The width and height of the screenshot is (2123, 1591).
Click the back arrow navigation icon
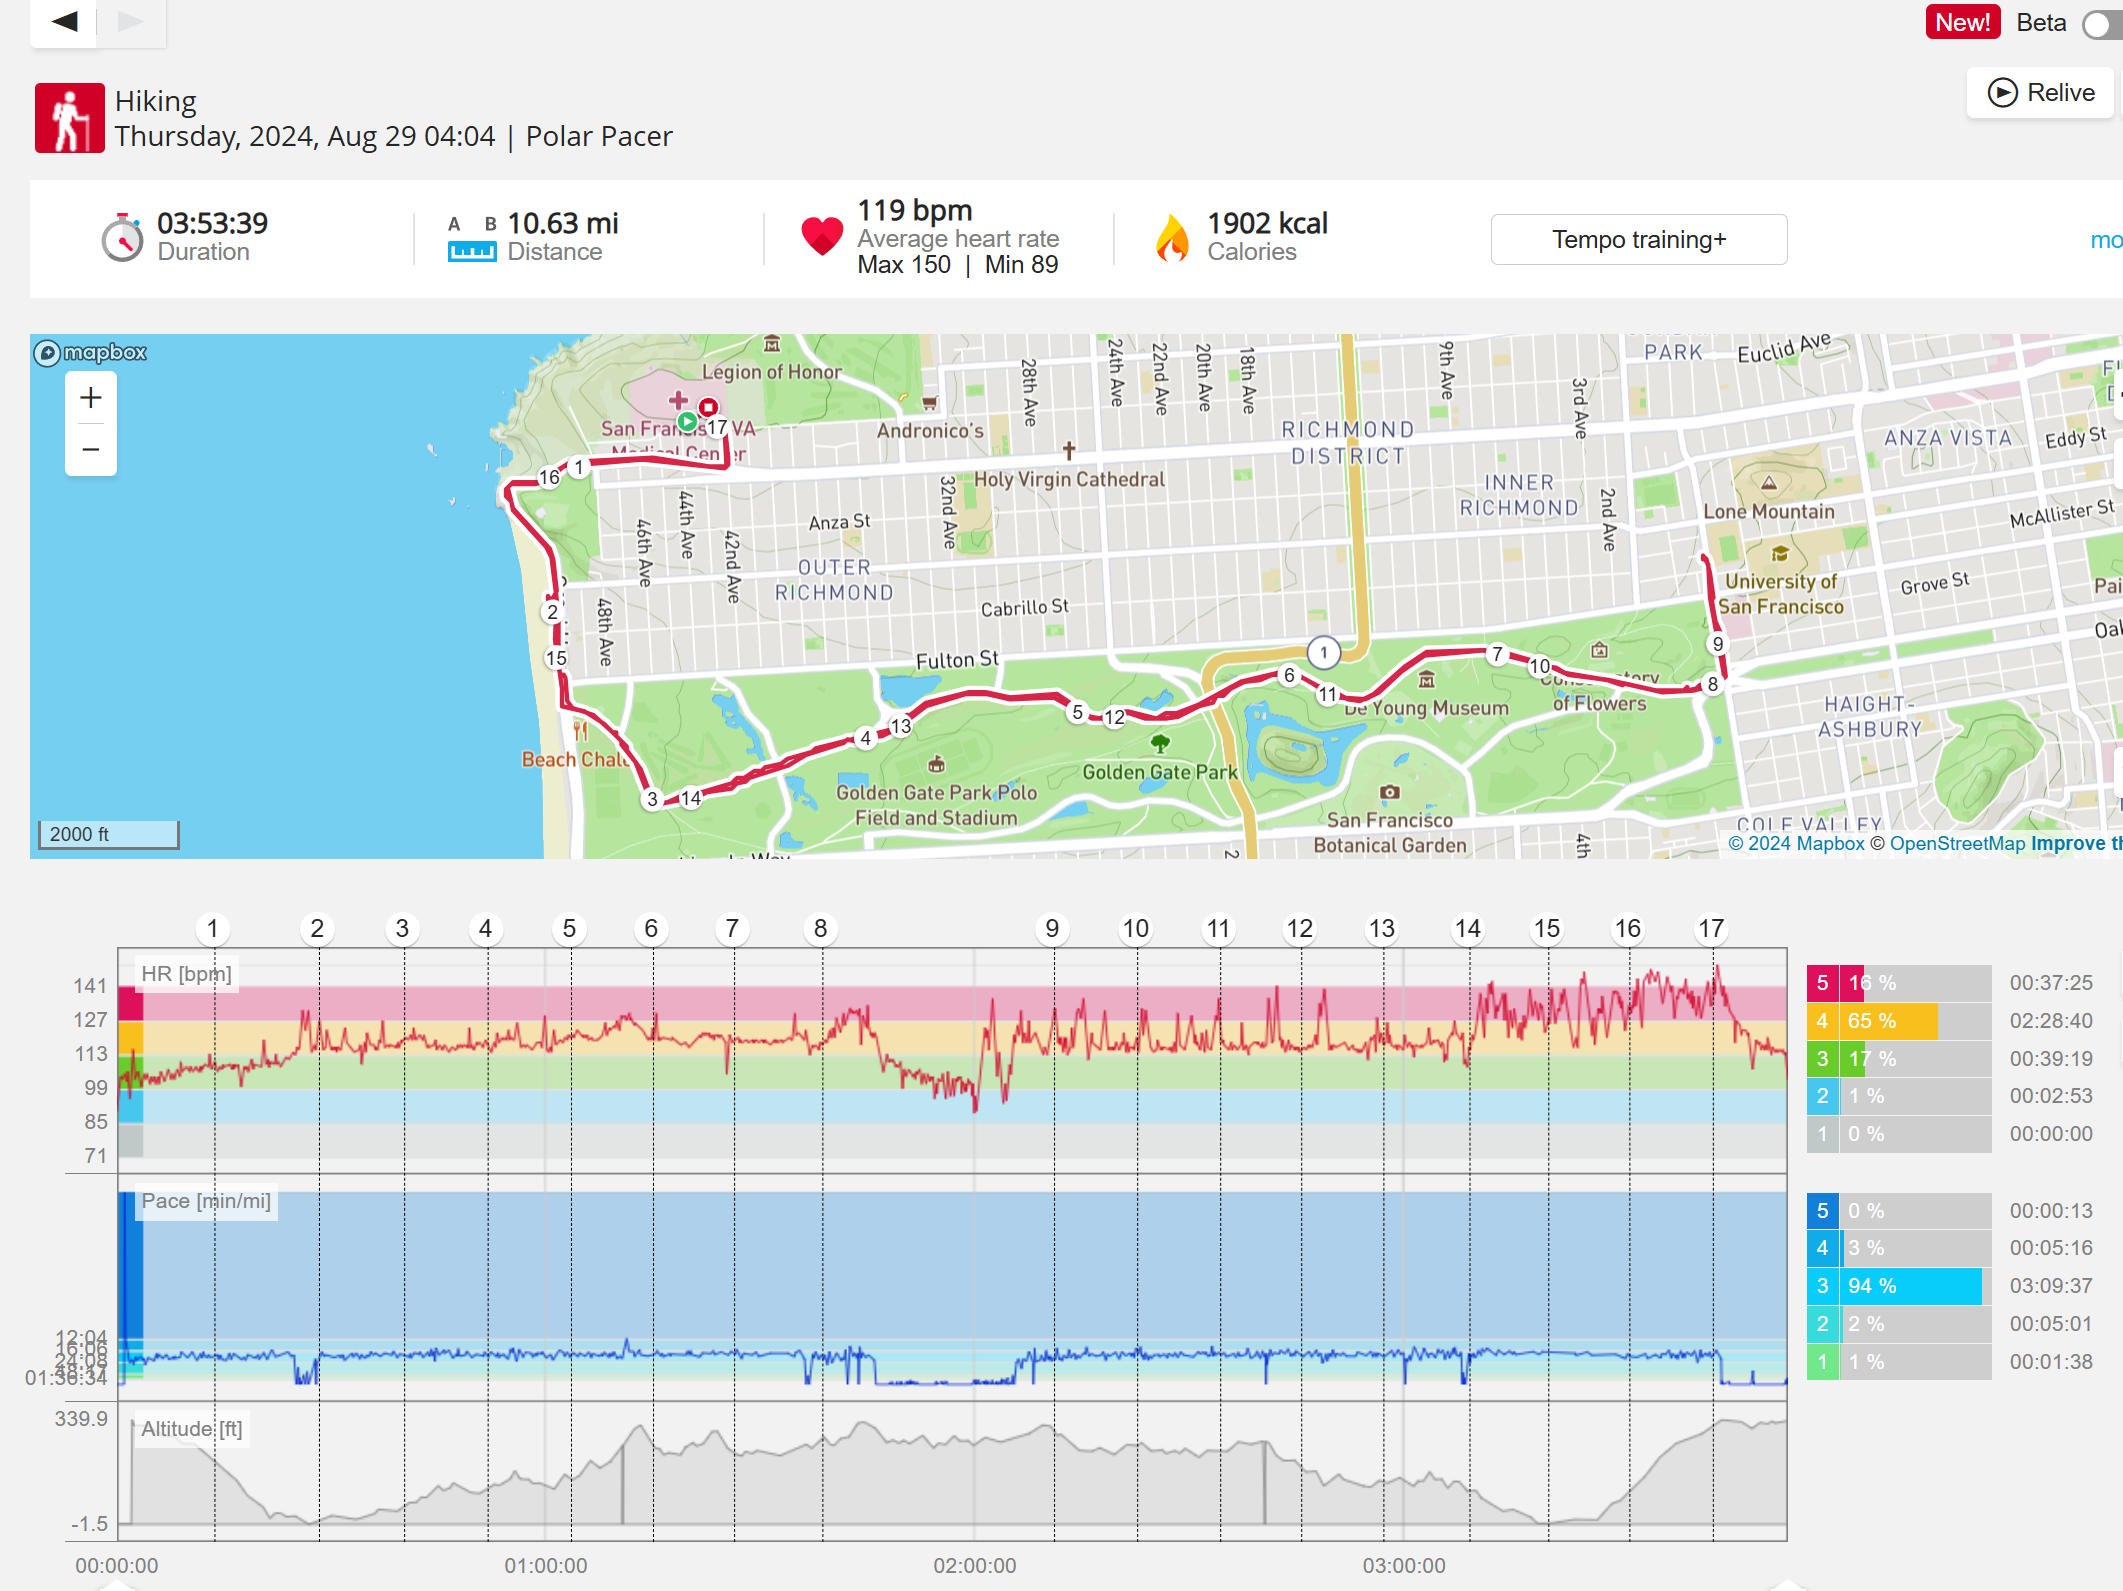[65, 21]
